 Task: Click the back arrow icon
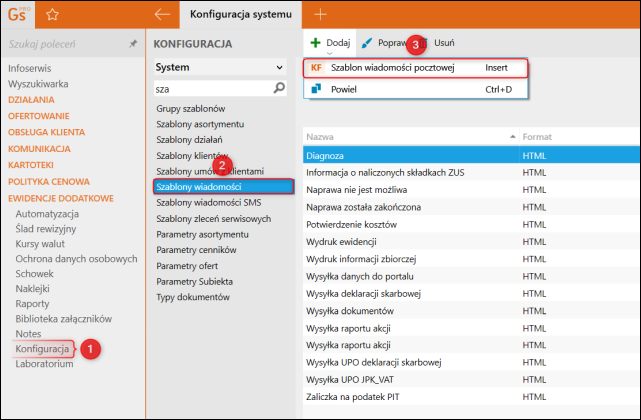tap(163, 14)
